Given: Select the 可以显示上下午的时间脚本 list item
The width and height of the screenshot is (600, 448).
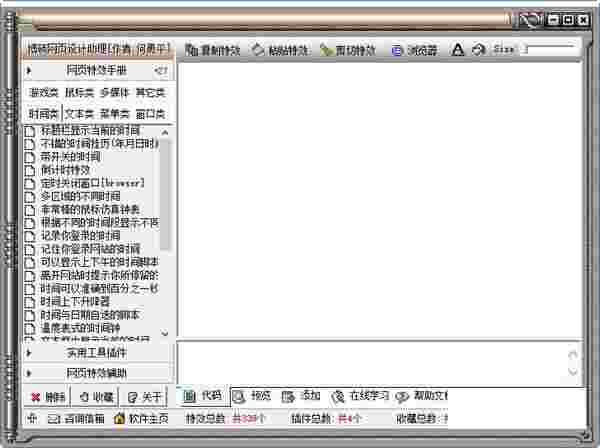Looking at the screenshot, I should [91, 262].
